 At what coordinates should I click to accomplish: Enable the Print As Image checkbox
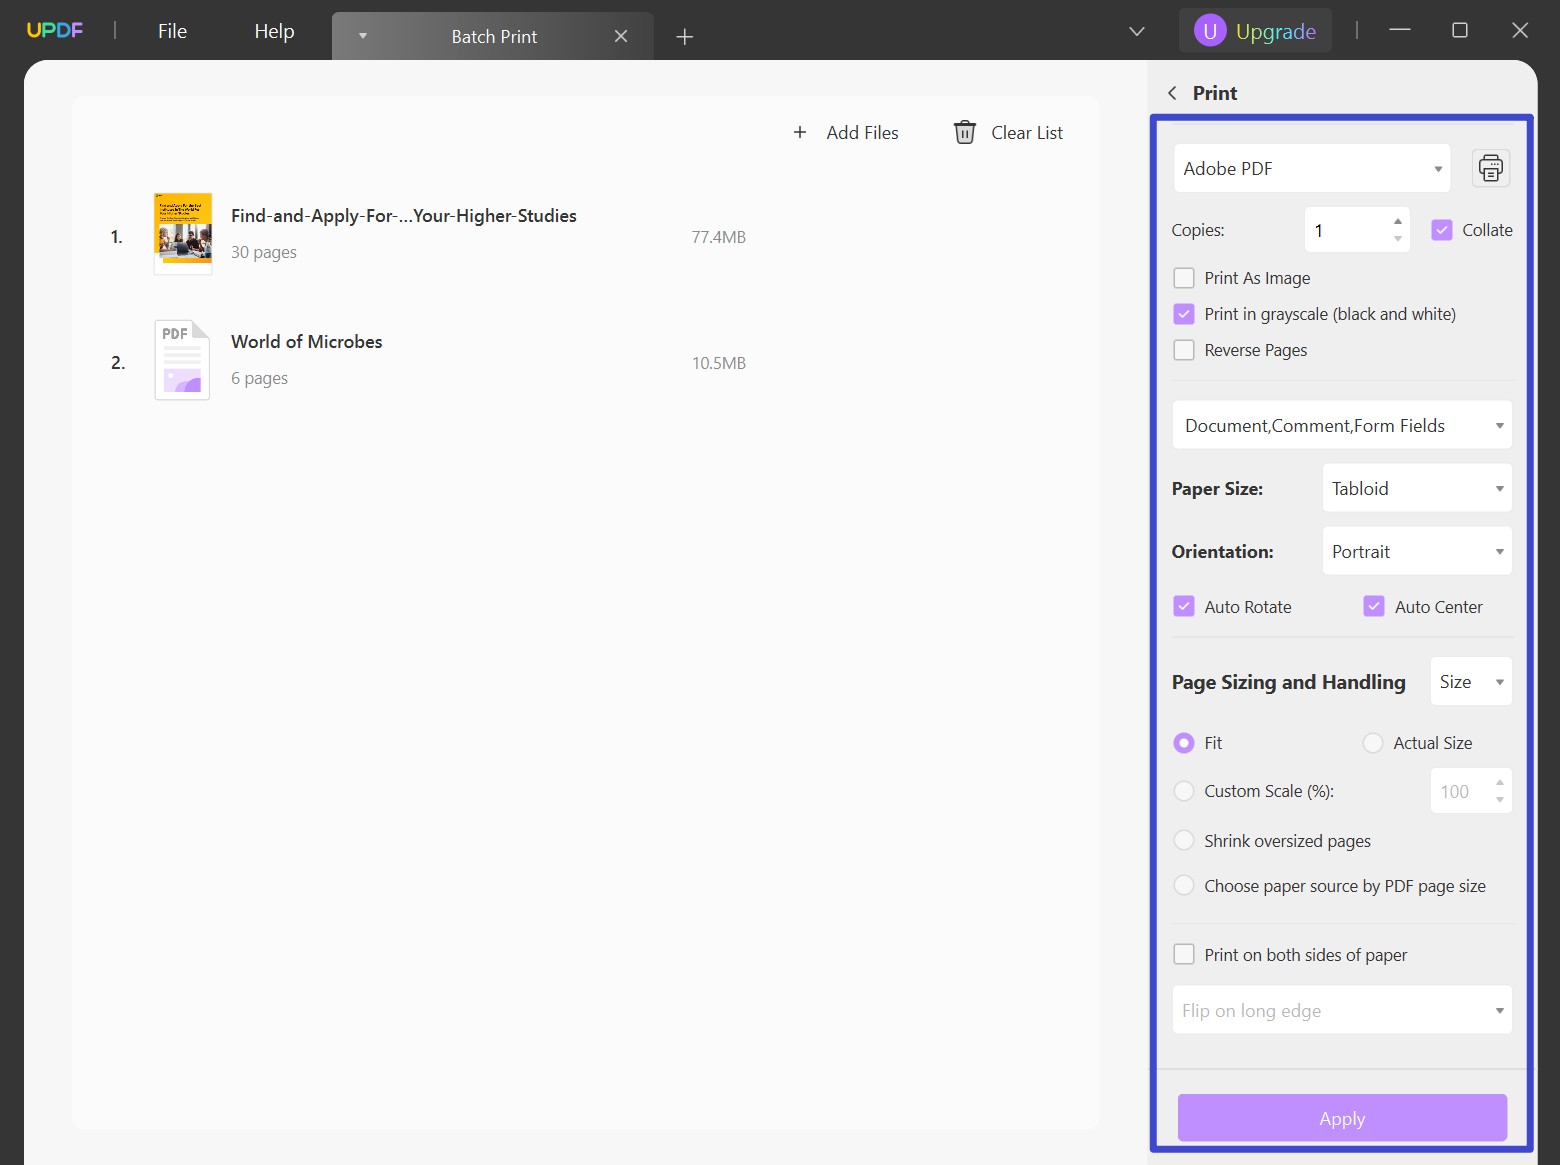pyautogui.click(x=1184, y=278)
